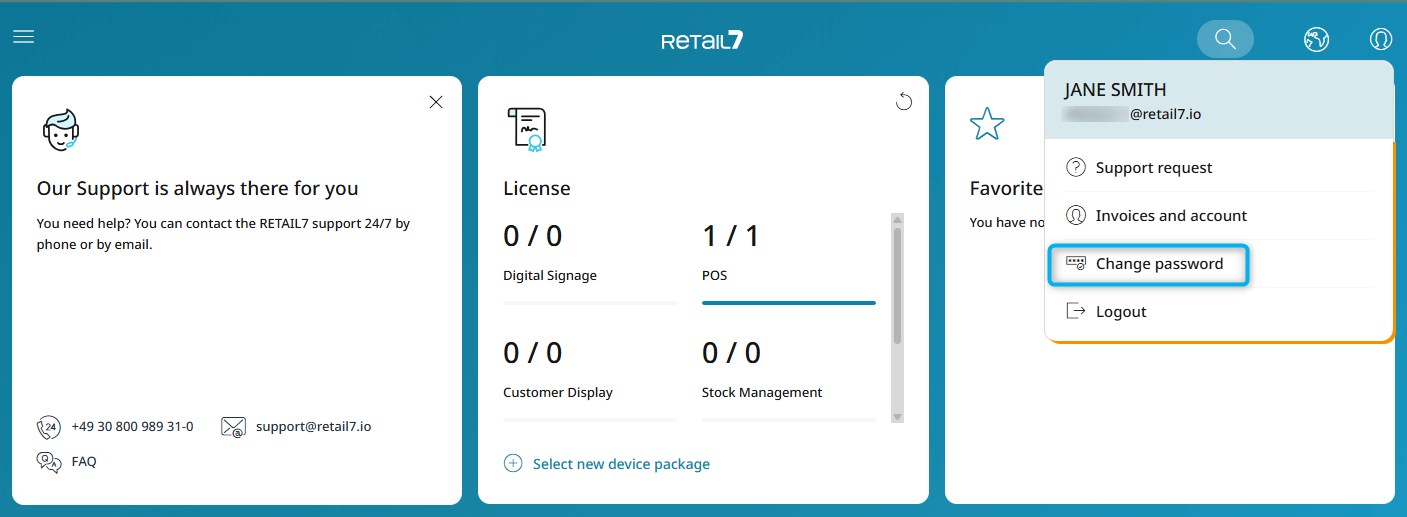Viewport: 1407px width, 517px height.
Task: Click the FAQ chat icon
Action: click(48, 461)
